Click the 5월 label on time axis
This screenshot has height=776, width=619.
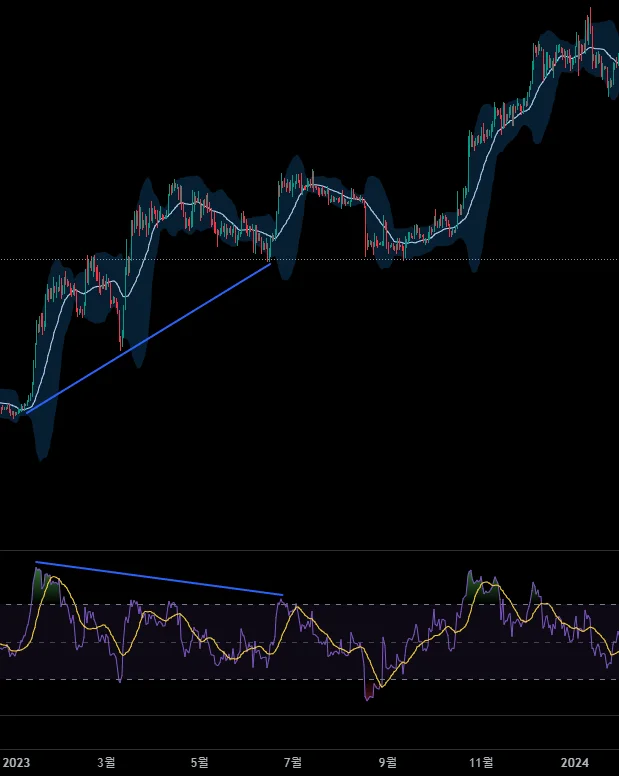click(199, 763)
